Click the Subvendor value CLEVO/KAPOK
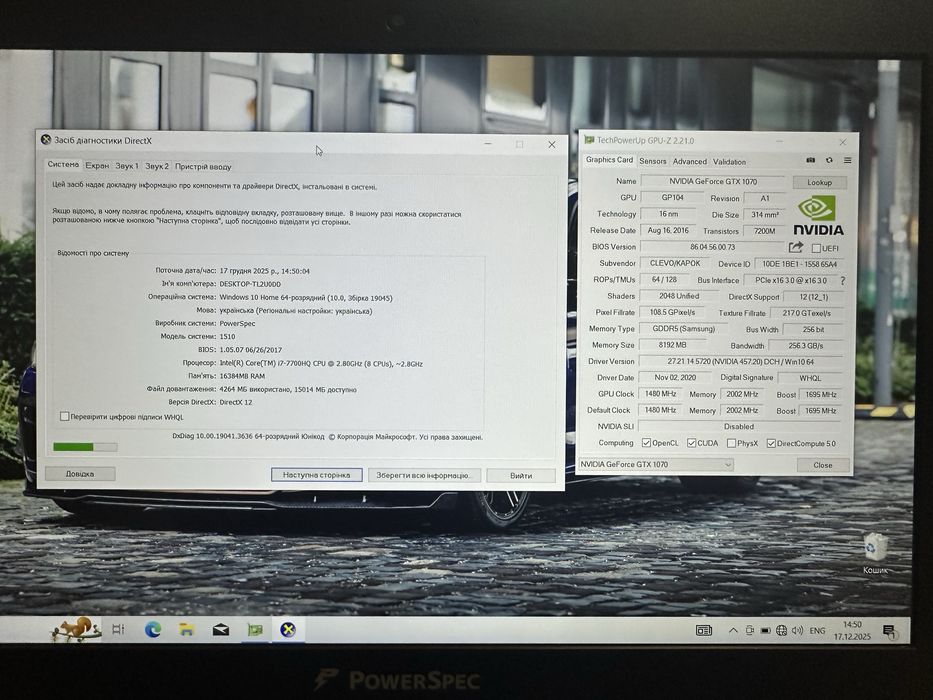The image size is (933, 700). coord(675,263)
